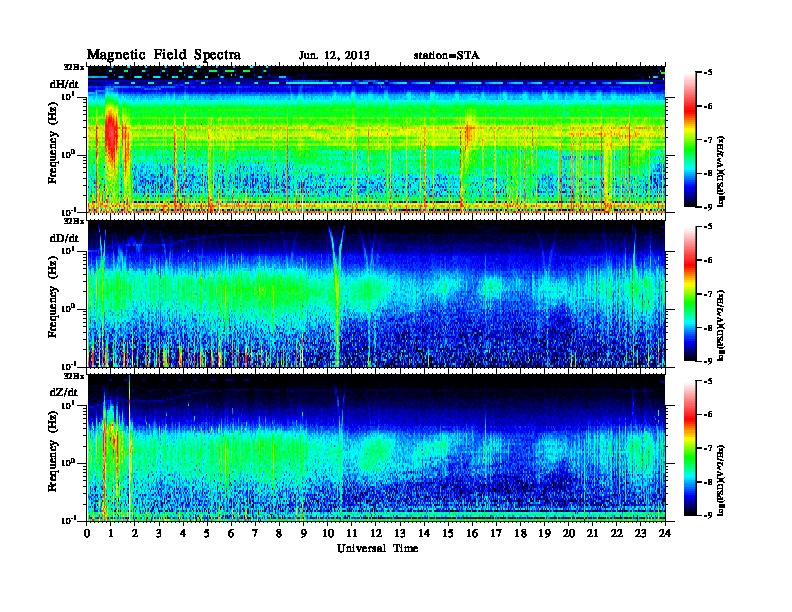Select the "dZ/dt" panel label
Image resolution: width=792 pixels, height=612 pixels.
(64, 392)
